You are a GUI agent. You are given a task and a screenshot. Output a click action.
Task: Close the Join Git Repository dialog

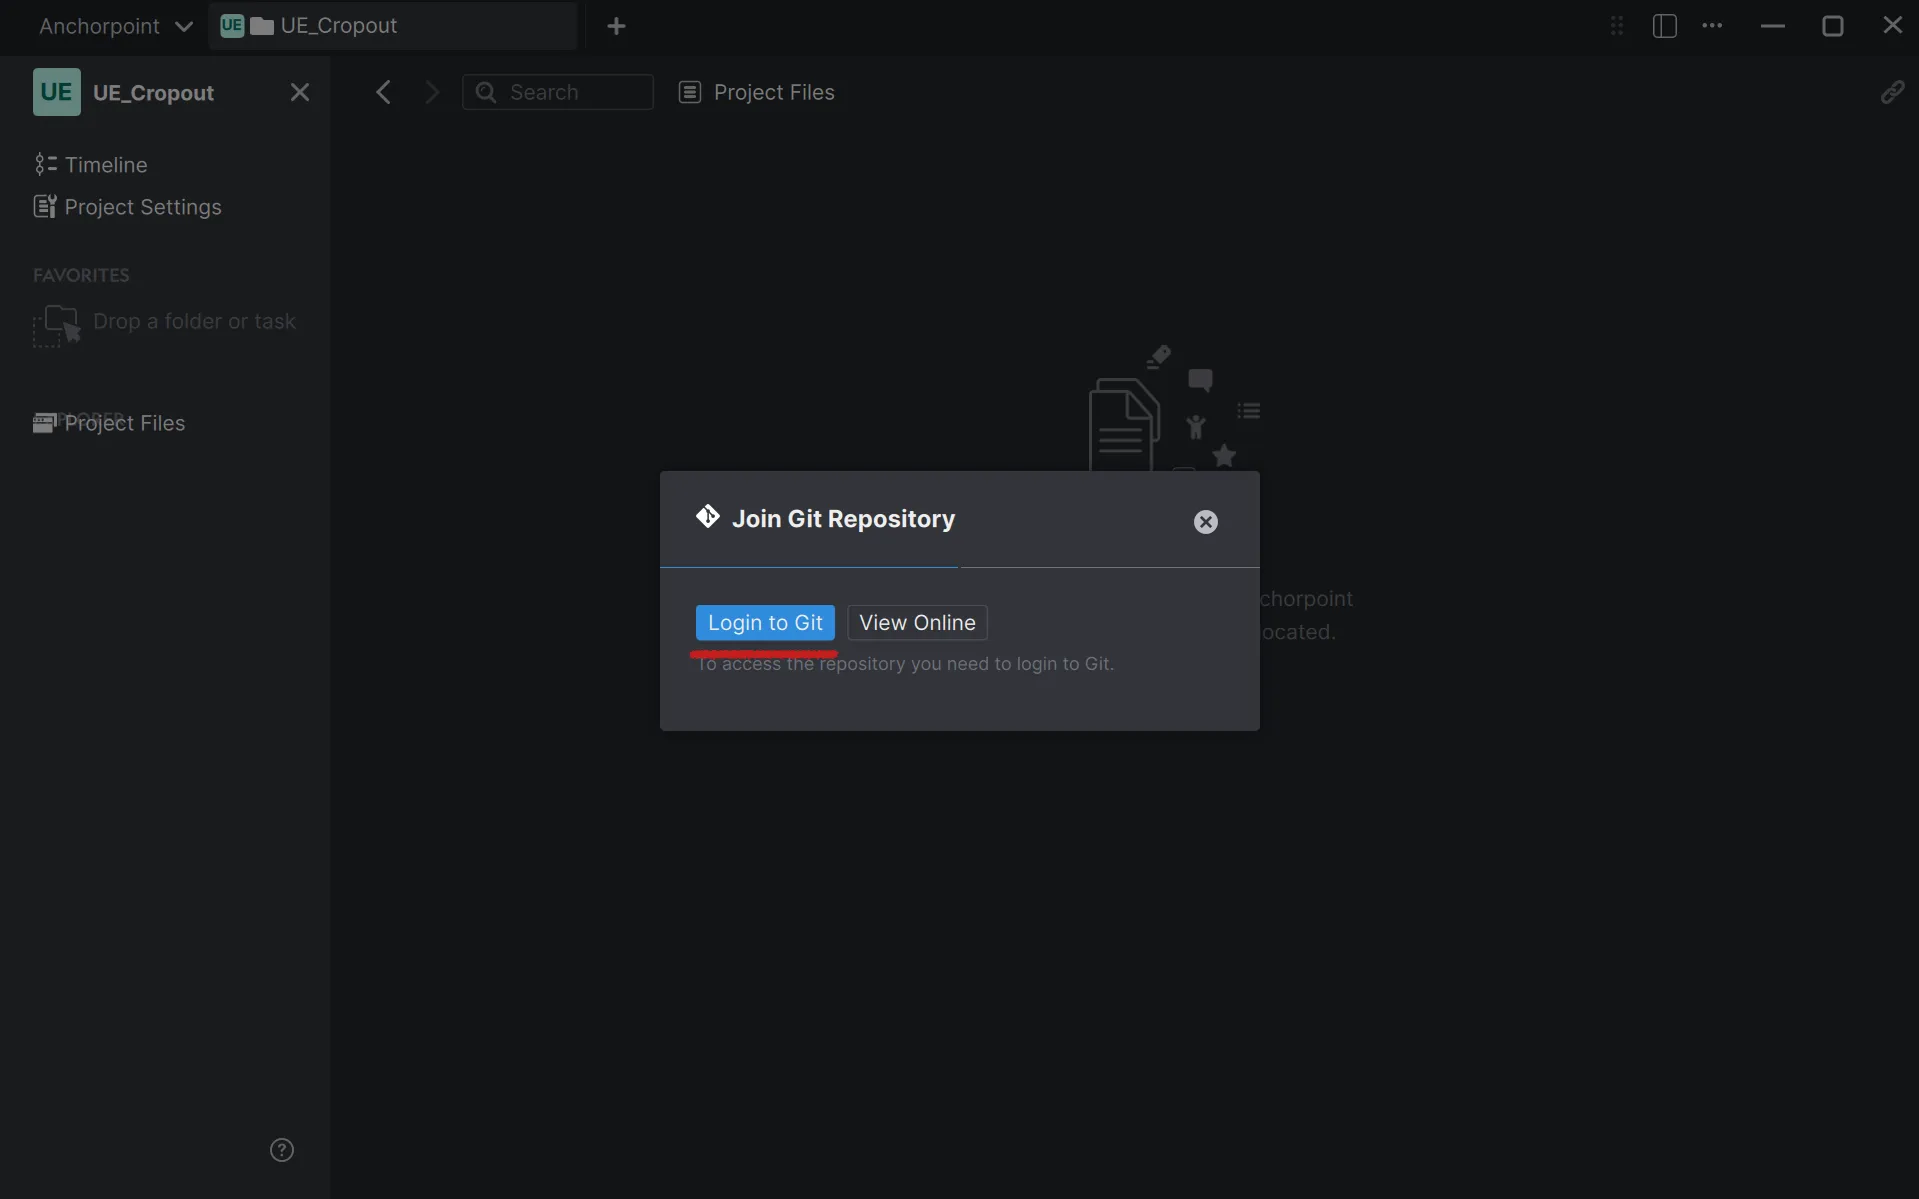pos(1205,522)
